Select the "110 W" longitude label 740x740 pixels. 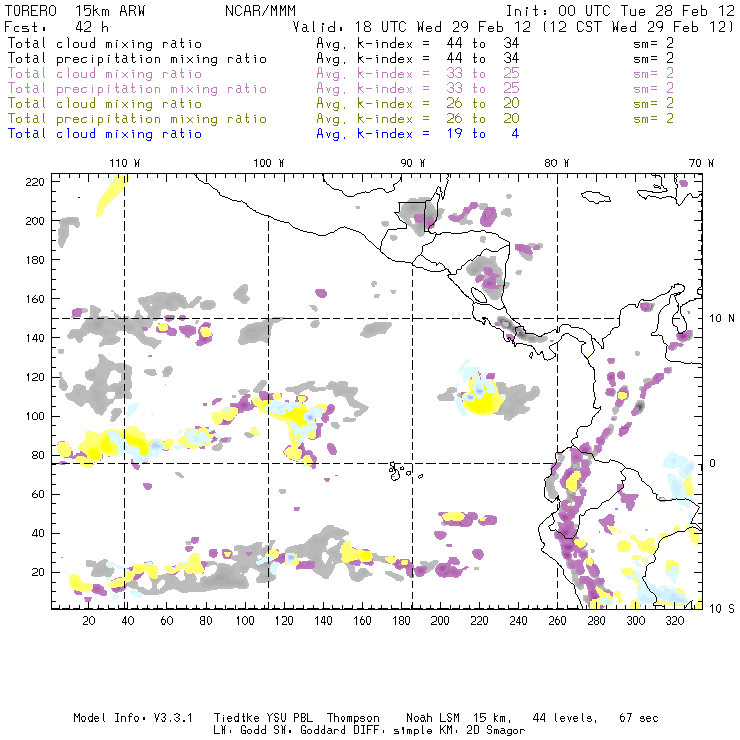pos(125,163)
